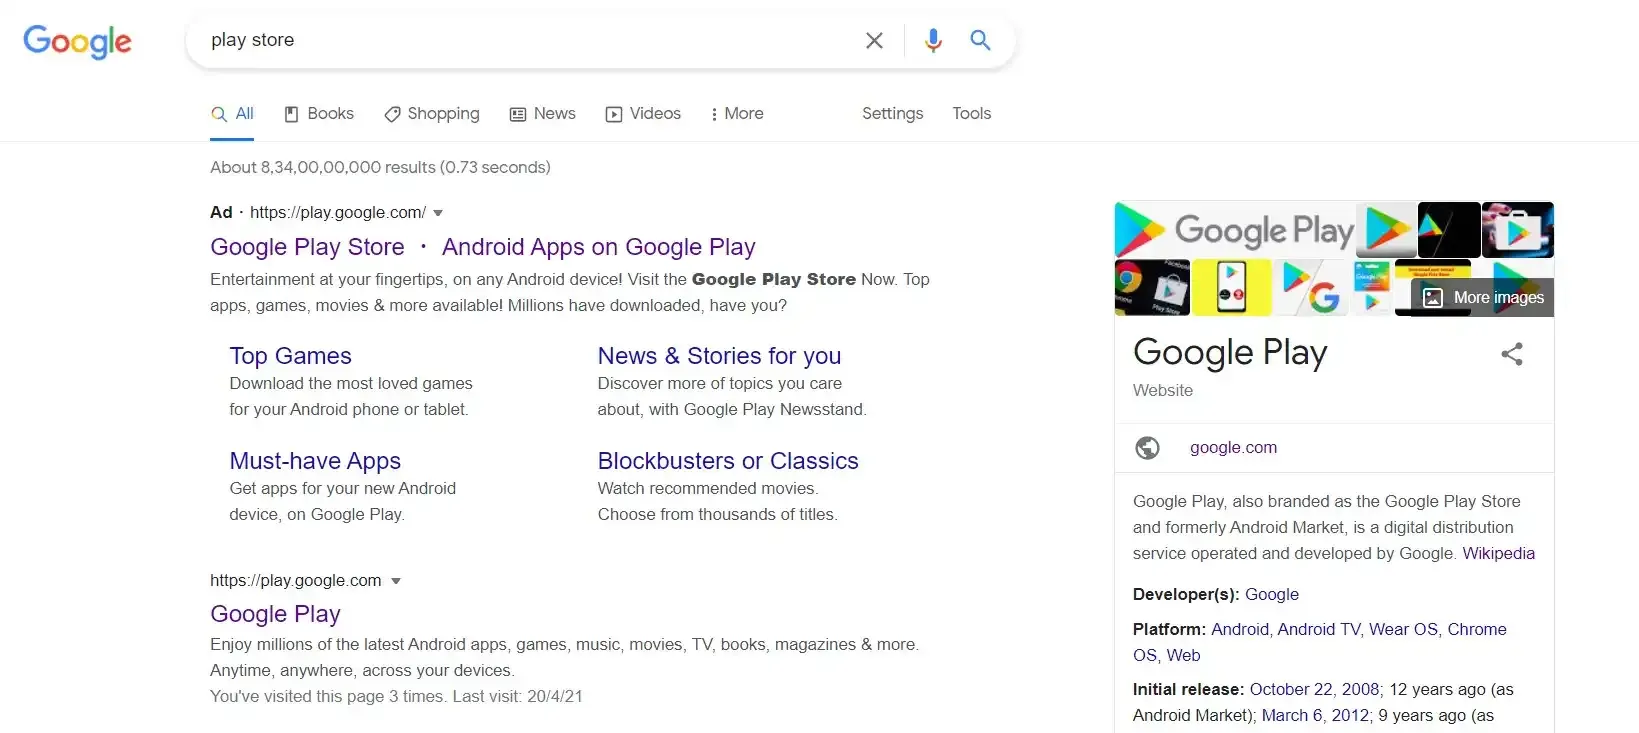The image size is (1639, 733).
Task: Switch to the Videos tab
Action: point(643,114)
